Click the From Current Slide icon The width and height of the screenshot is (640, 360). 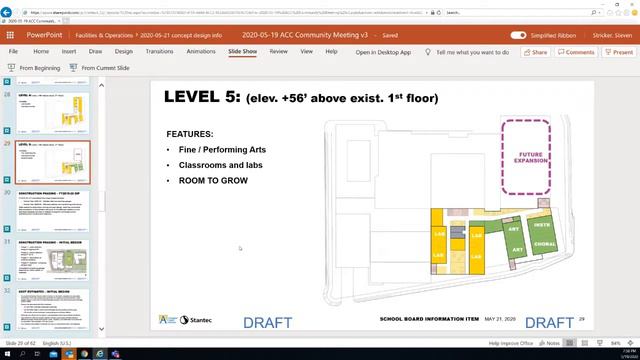point(73,68)
